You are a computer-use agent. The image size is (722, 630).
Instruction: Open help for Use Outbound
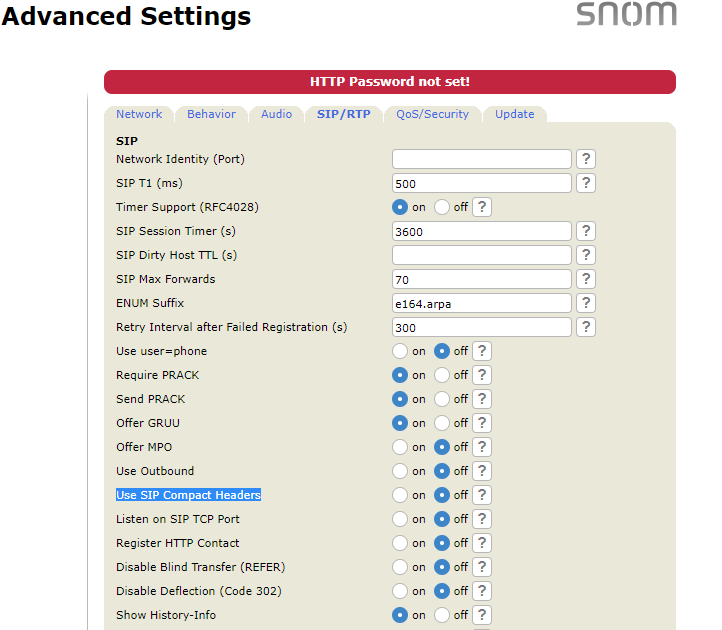482,471
